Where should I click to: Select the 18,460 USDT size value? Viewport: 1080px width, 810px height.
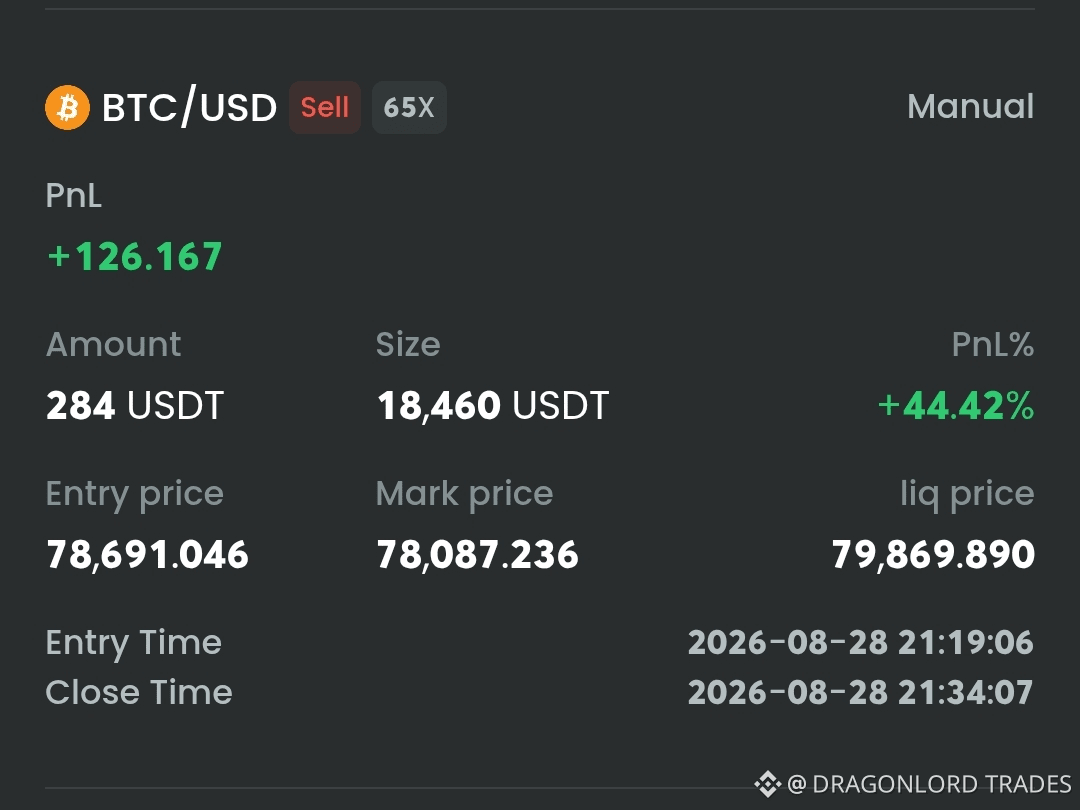click(x=493, y=405)
